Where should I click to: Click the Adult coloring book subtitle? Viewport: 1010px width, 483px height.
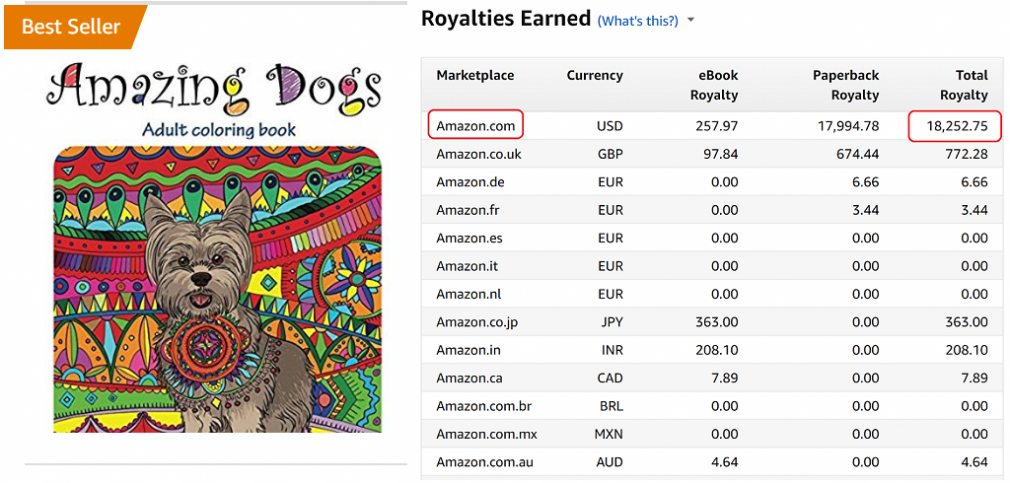pos(218,130)
